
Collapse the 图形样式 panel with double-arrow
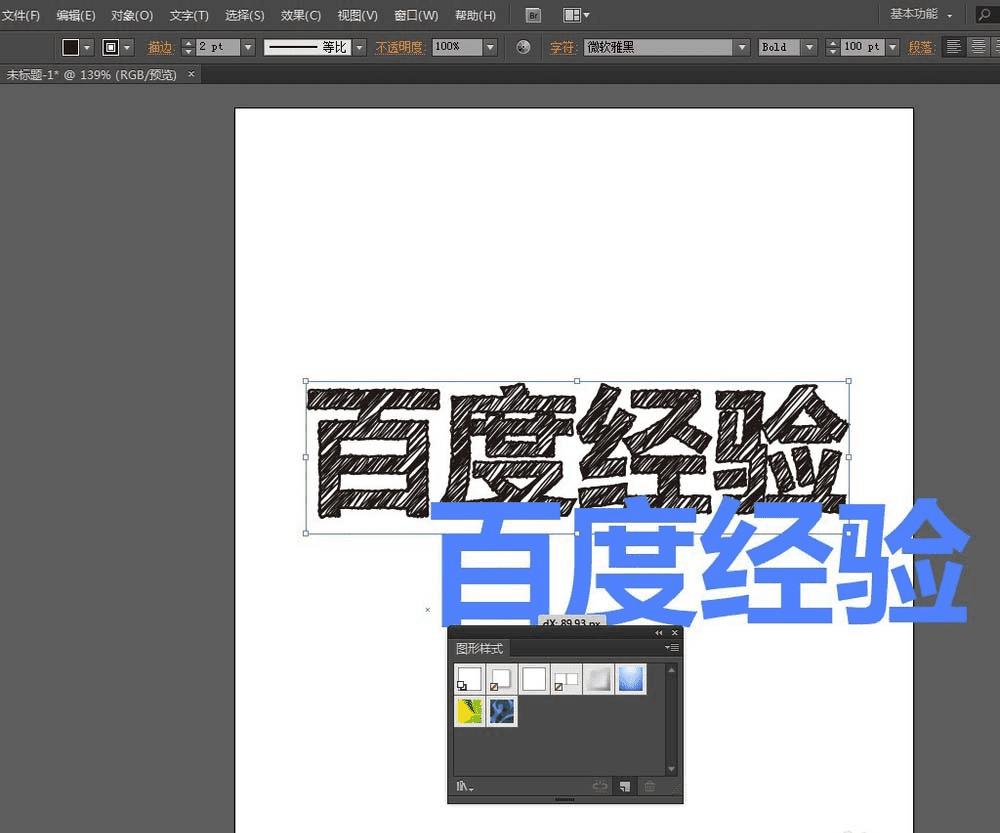(658, 633)
